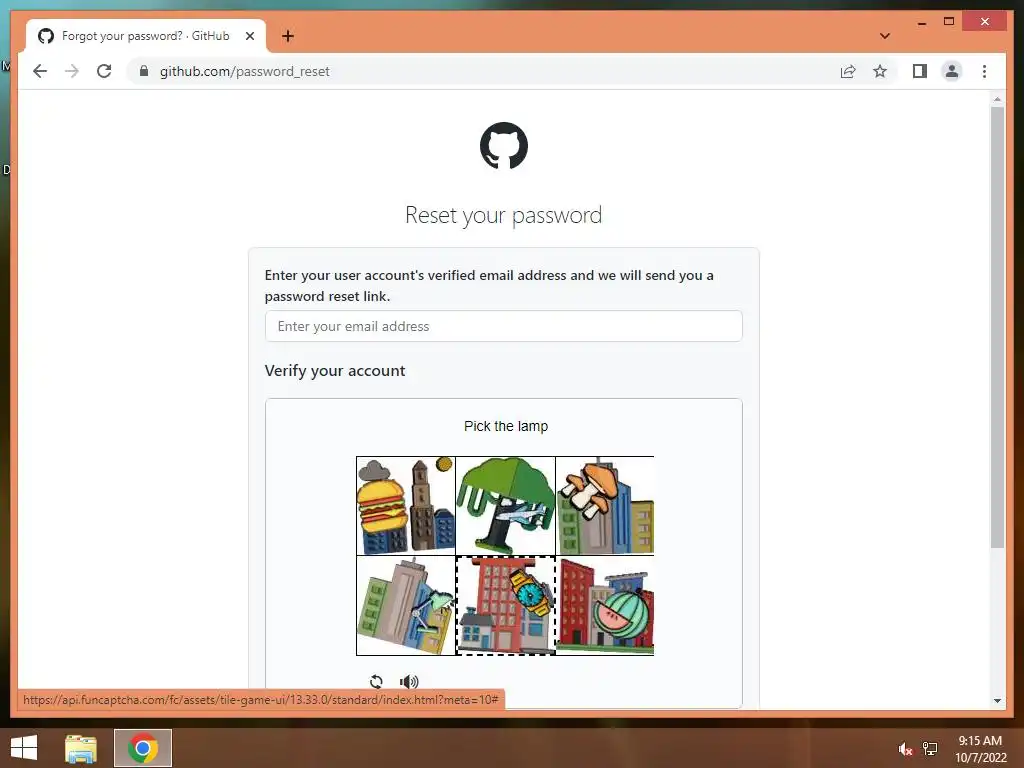Switch to the audio captcha challenge
The width and height of the screenshot is (1024, 768).
(x=409, y=682)
